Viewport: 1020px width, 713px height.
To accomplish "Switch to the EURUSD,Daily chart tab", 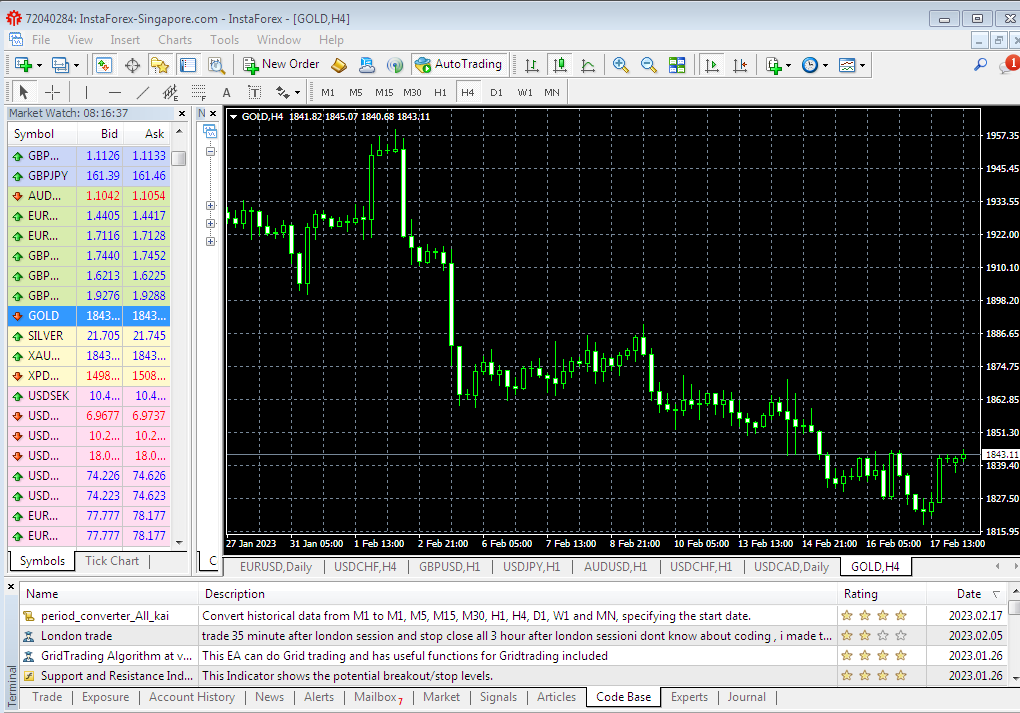I will 276,567.
